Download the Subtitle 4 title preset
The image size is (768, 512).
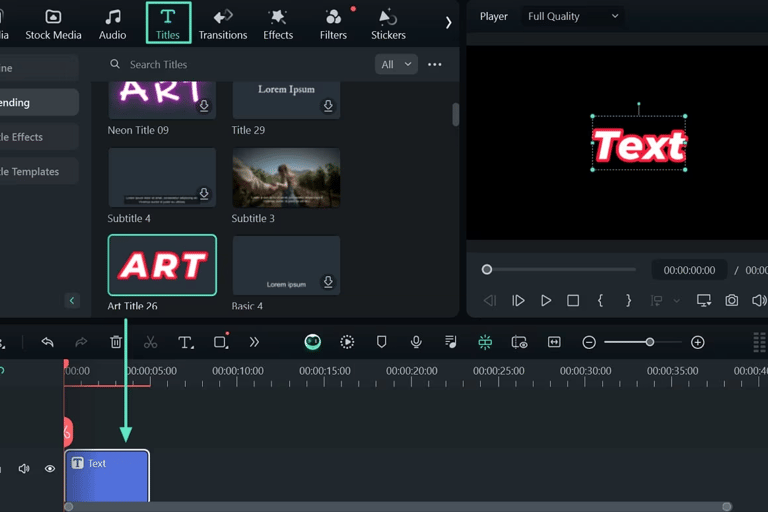[x=204, y=194]
